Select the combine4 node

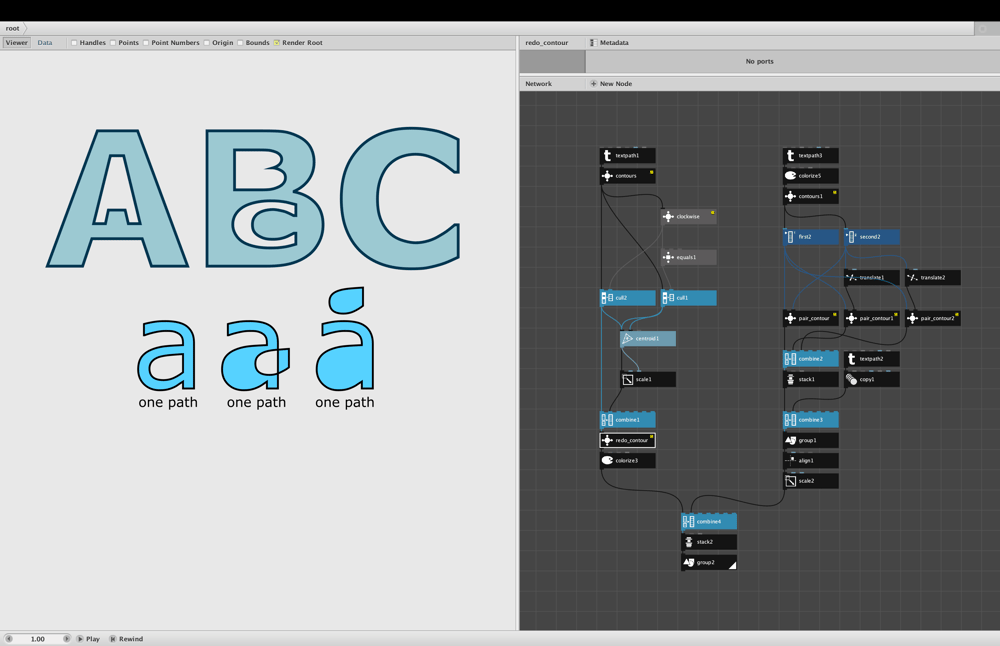[709, 522]
